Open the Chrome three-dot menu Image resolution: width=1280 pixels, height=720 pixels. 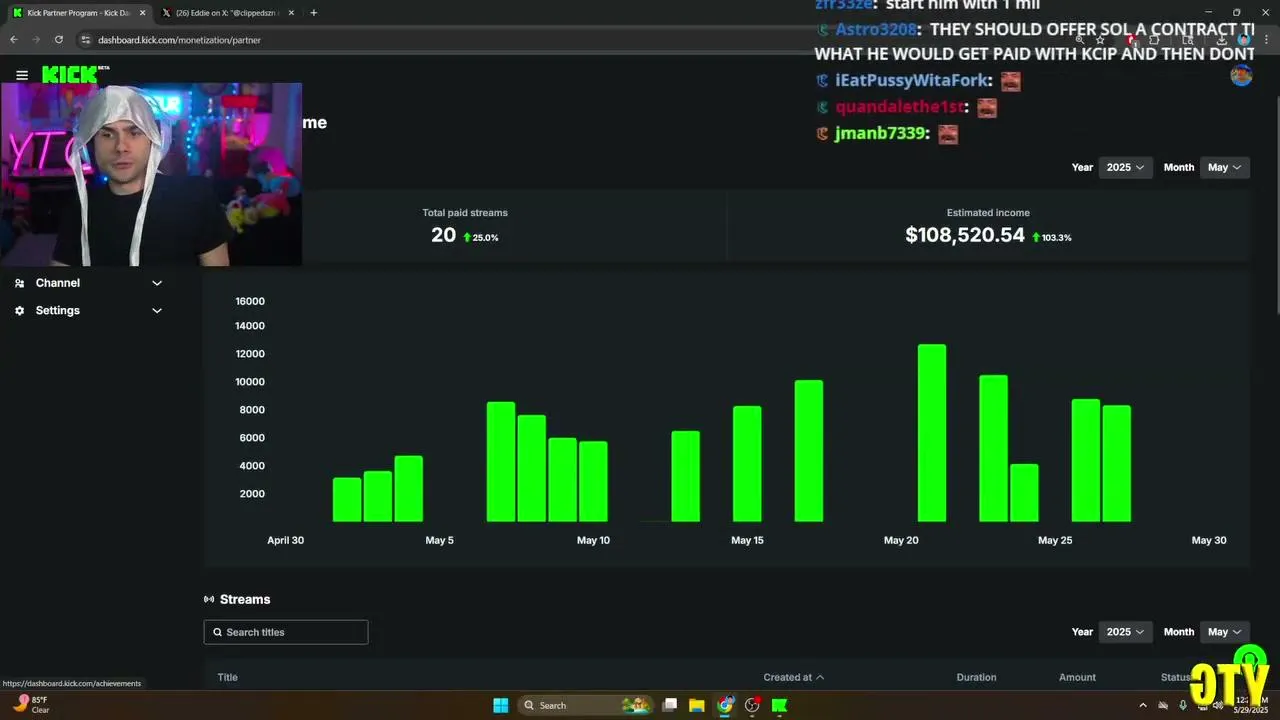coord(1266,40)
